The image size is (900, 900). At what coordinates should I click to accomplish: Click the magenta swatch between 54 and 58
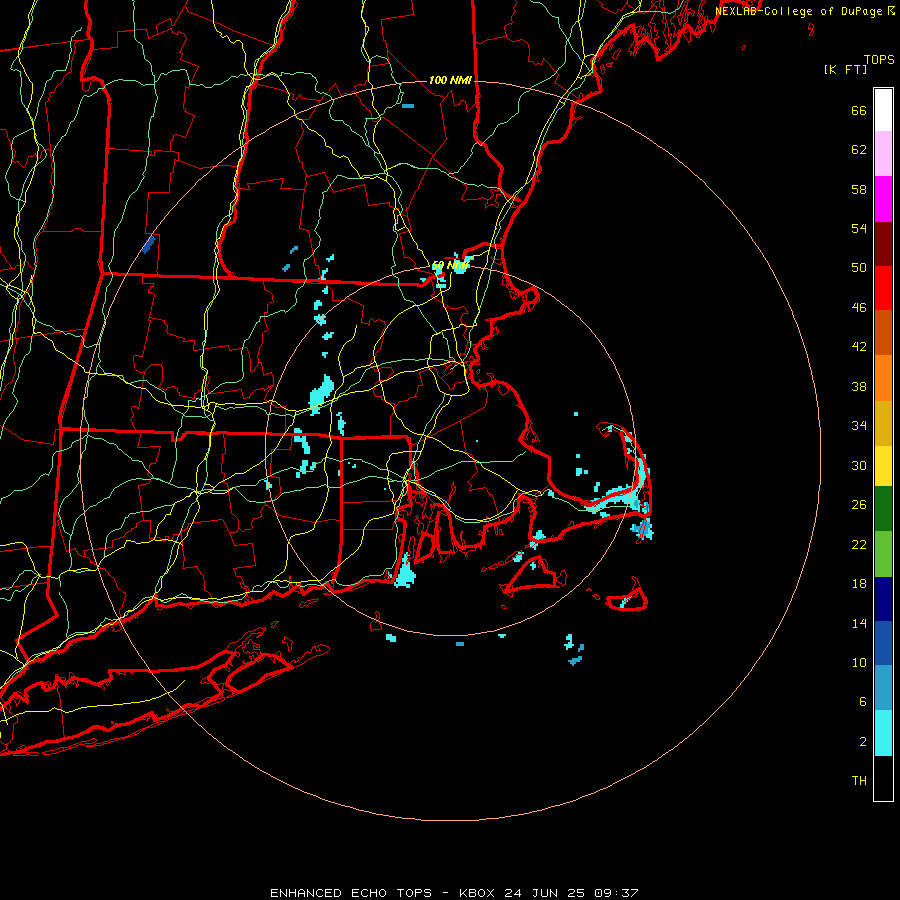[883, 199]
